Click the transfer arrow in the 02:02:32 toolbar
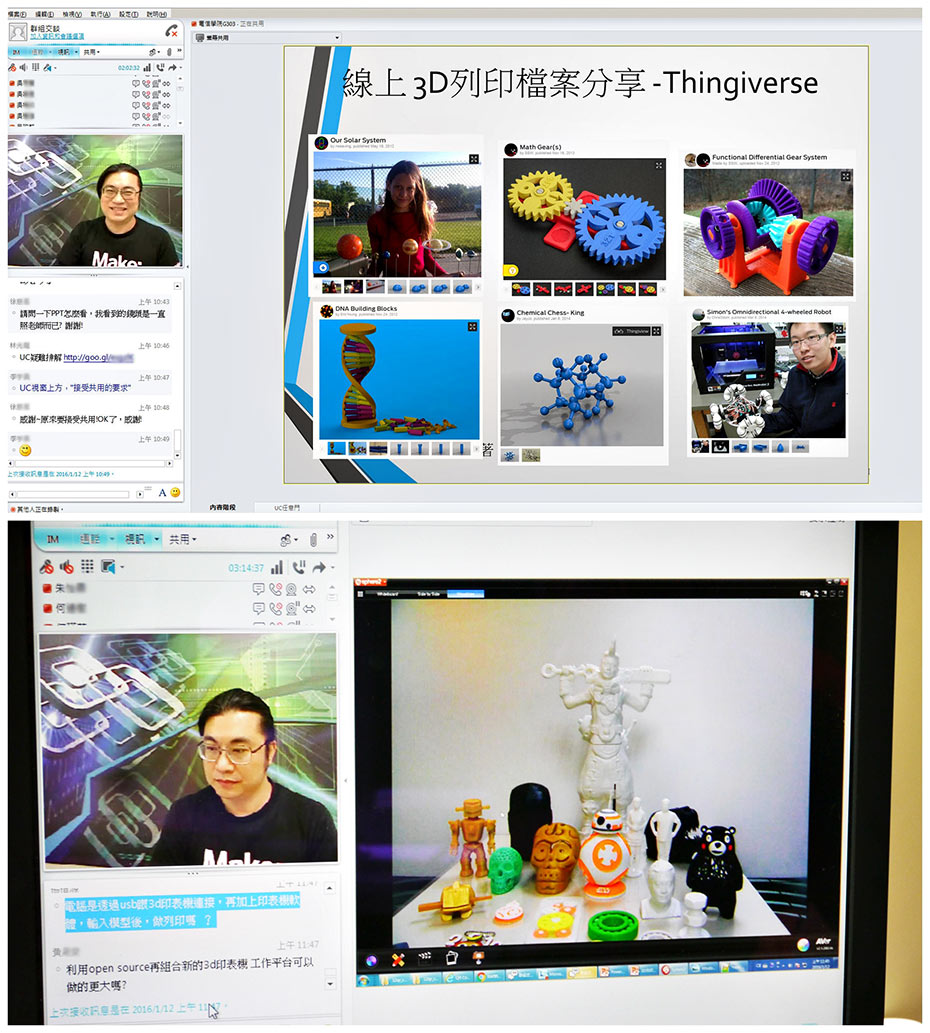The width and height of the screenshot is (930, 1033). (x=173, y=68)
